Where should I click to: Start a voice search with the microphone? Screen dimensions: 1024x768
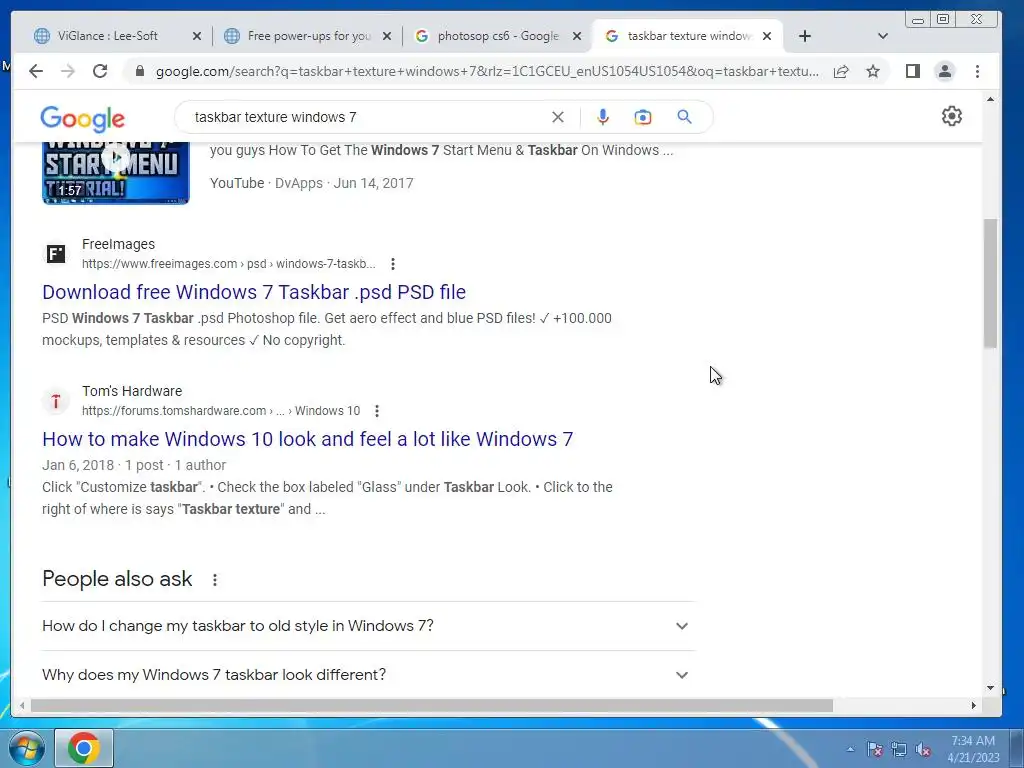tap(603, 117)
